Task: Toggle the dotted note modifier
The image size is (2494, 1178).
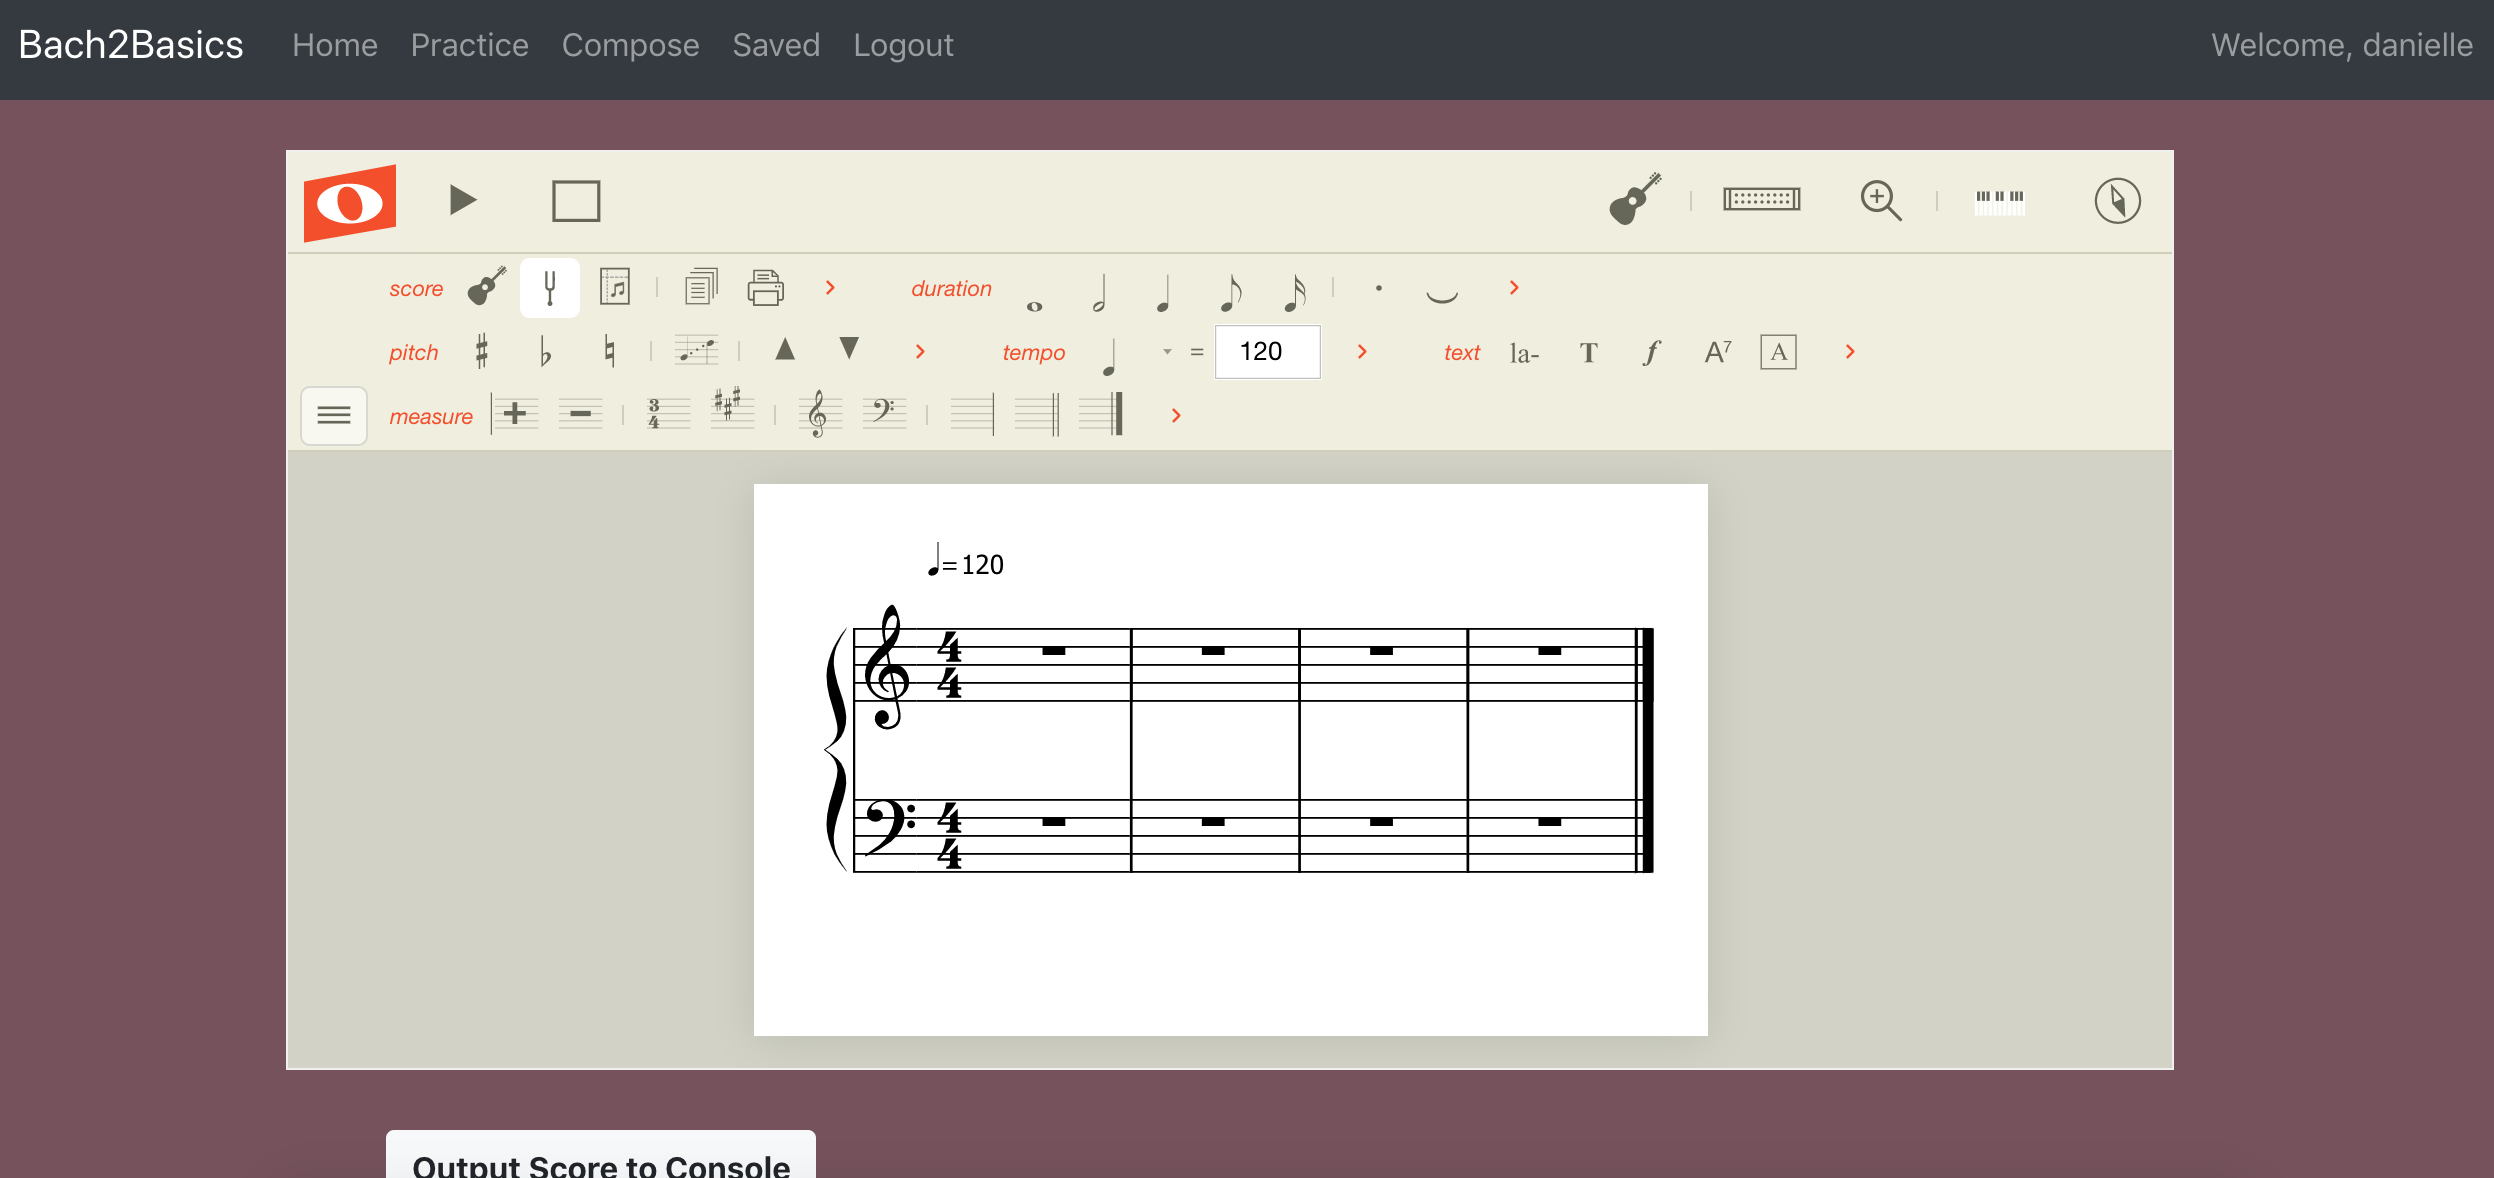Action: (x=1378, y=288)
